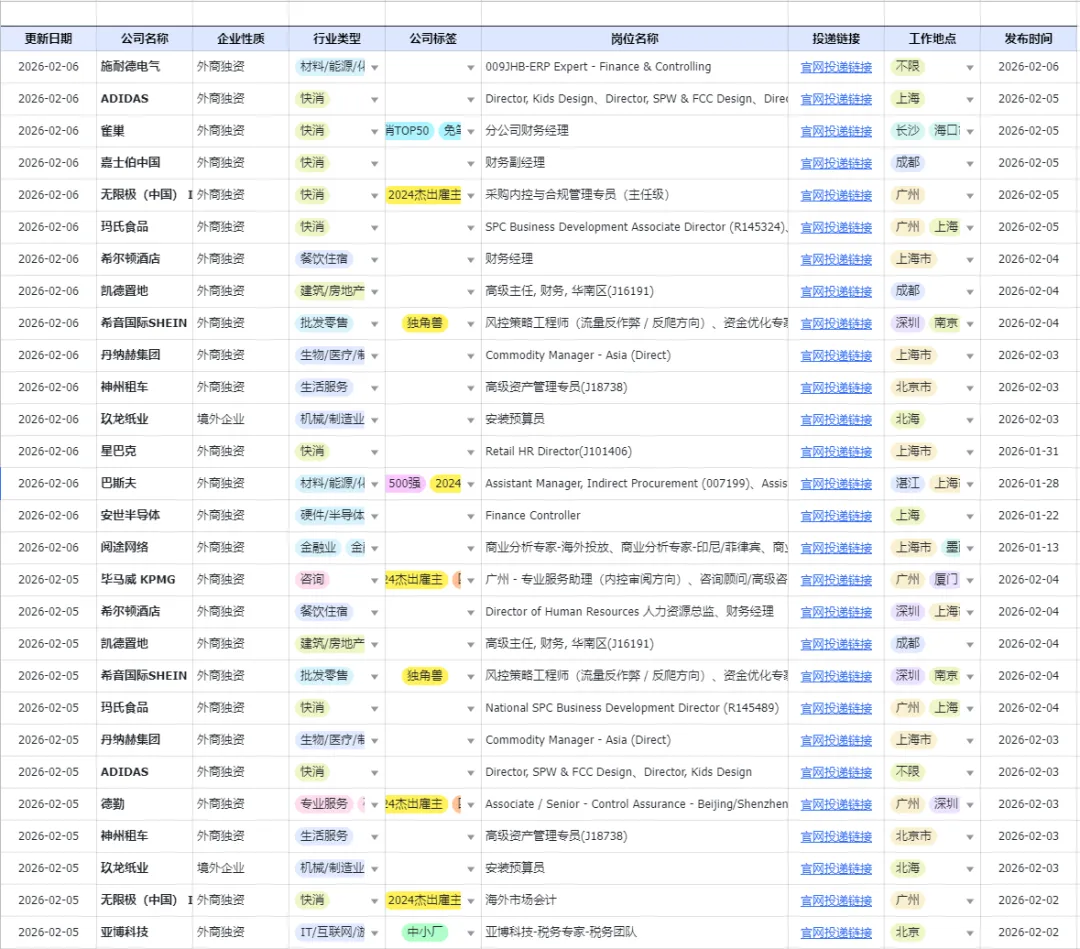Expand work location dropdown for 阅途网络
The width and height of the screenshot is (1080, 949).
(x=970, y=548)
